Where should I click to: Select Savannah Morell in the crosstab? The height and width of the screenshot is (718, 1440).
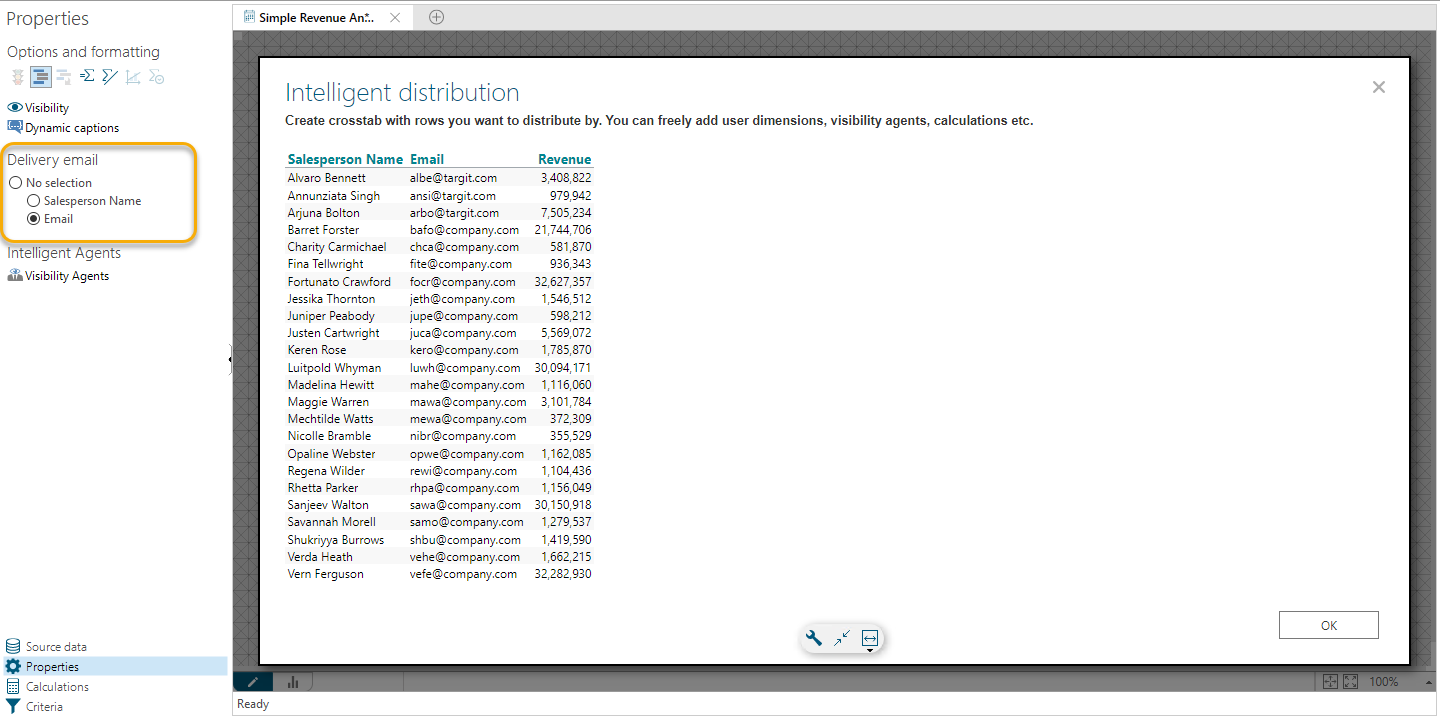(332, 522)
